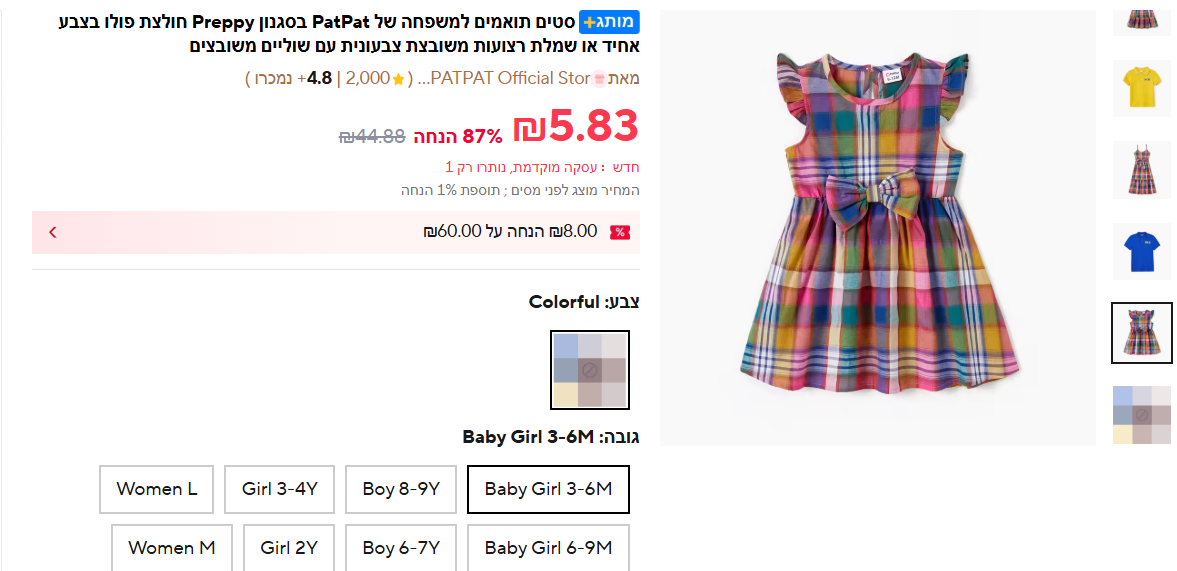Click the yellow polo shirt thumbnail
The image size is (1177, 571).
pos(1141,88)
